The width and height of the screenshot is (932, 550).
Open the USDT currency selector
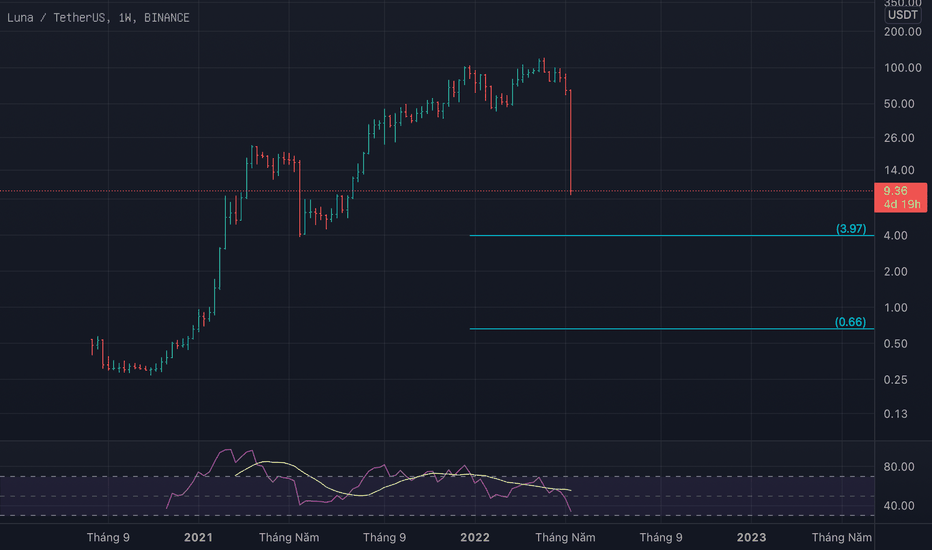click(903, 14)
